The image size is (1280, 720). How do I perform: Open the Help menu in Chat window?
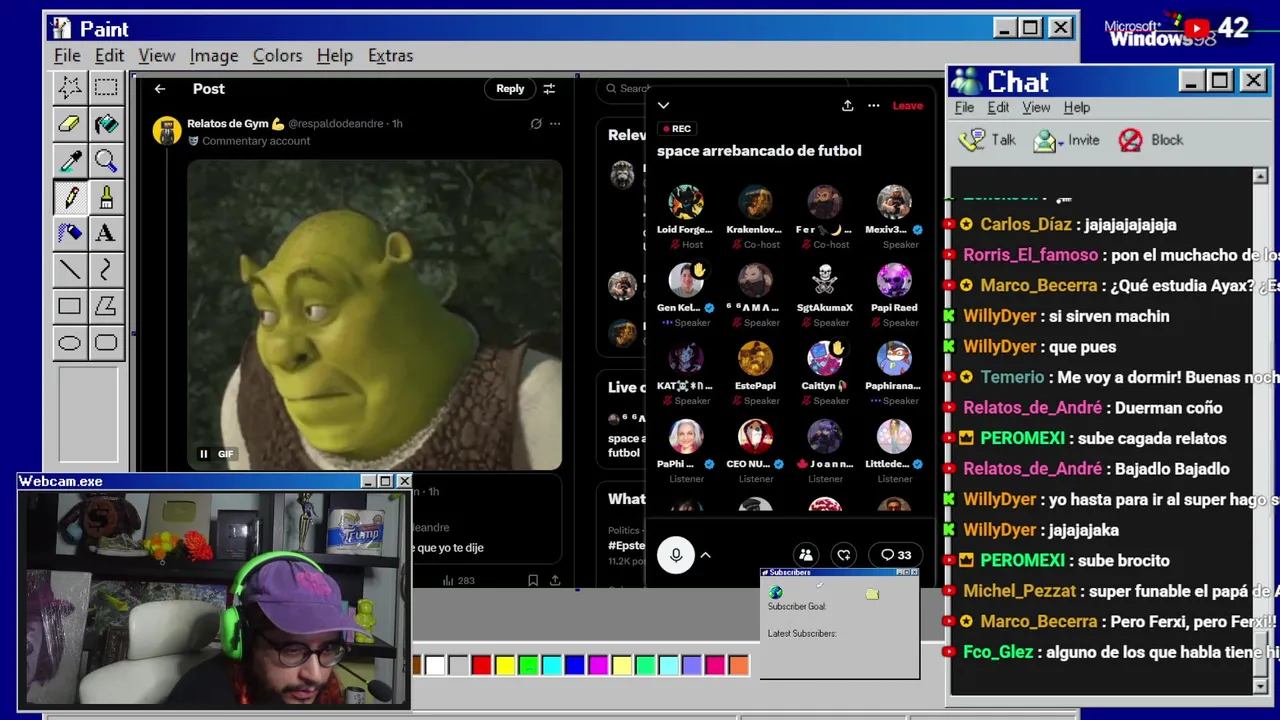click(1076, 107)
